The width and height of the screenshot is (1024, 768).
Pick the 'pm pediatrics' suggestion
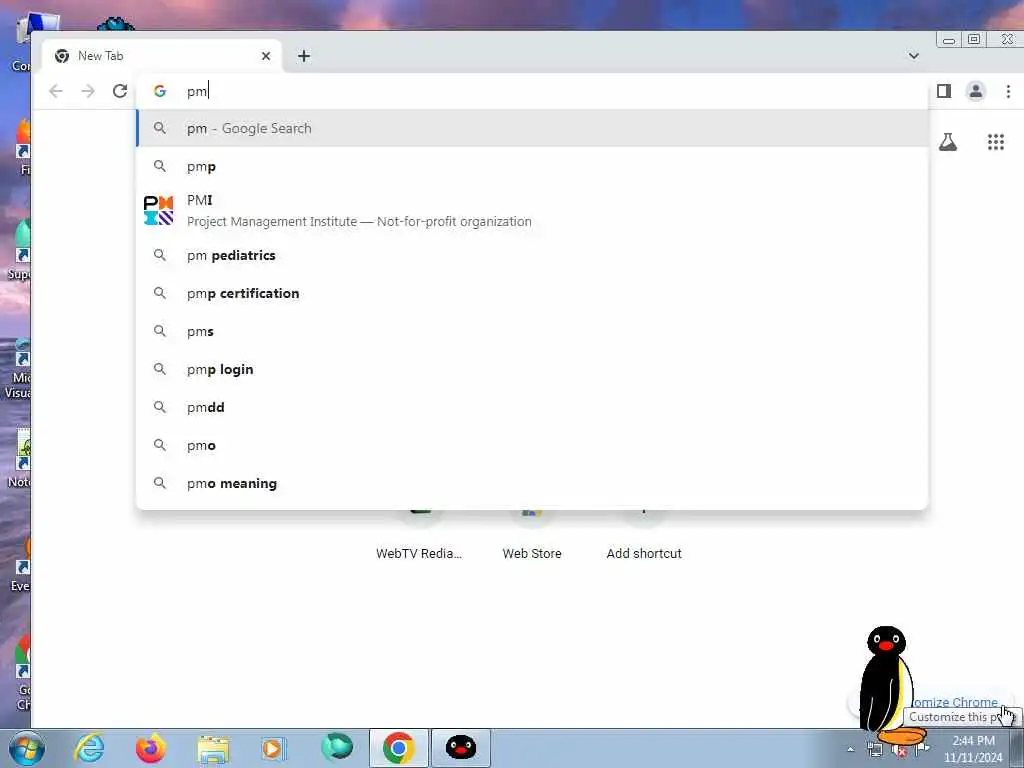532,255
